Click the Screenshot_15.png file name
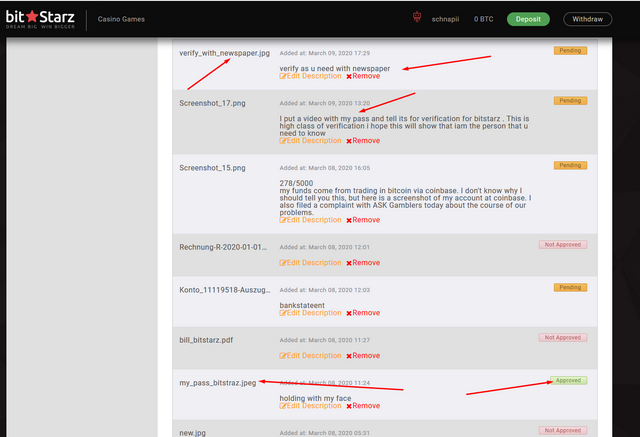This screenshot has height=437, width=640. [212, 168]
